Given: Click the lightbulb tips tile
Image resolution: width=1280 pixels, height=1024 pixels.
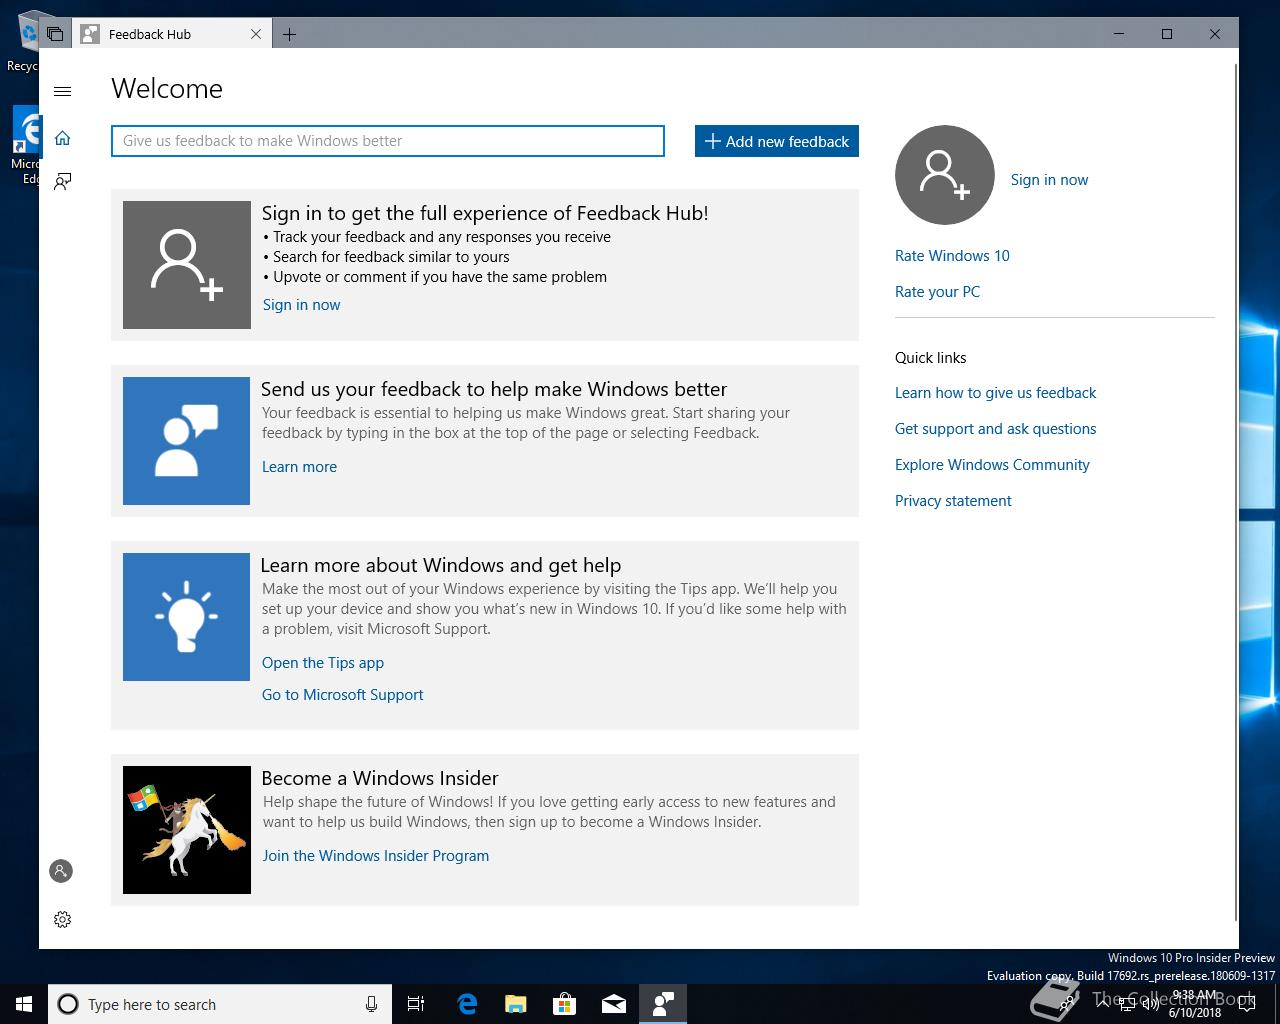Looking at the screenshot, I should pyautogui.click(x=186, y=617).
